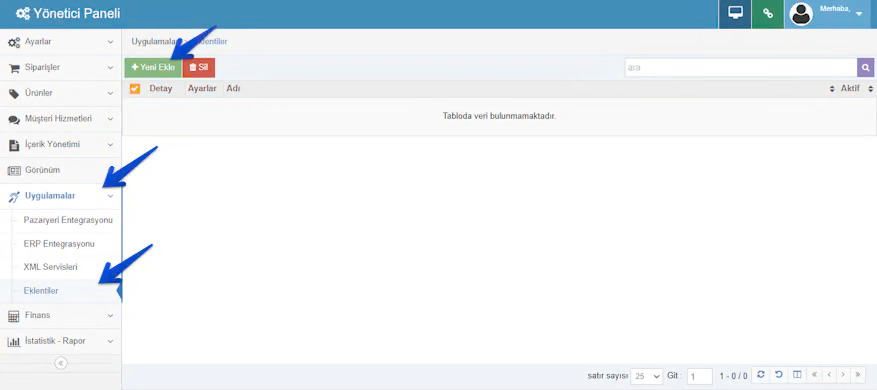Open the ERP Entegrasyonu submenu item
Screen dimensions: 877x390
pyautogui.click(x=59, y=244)
